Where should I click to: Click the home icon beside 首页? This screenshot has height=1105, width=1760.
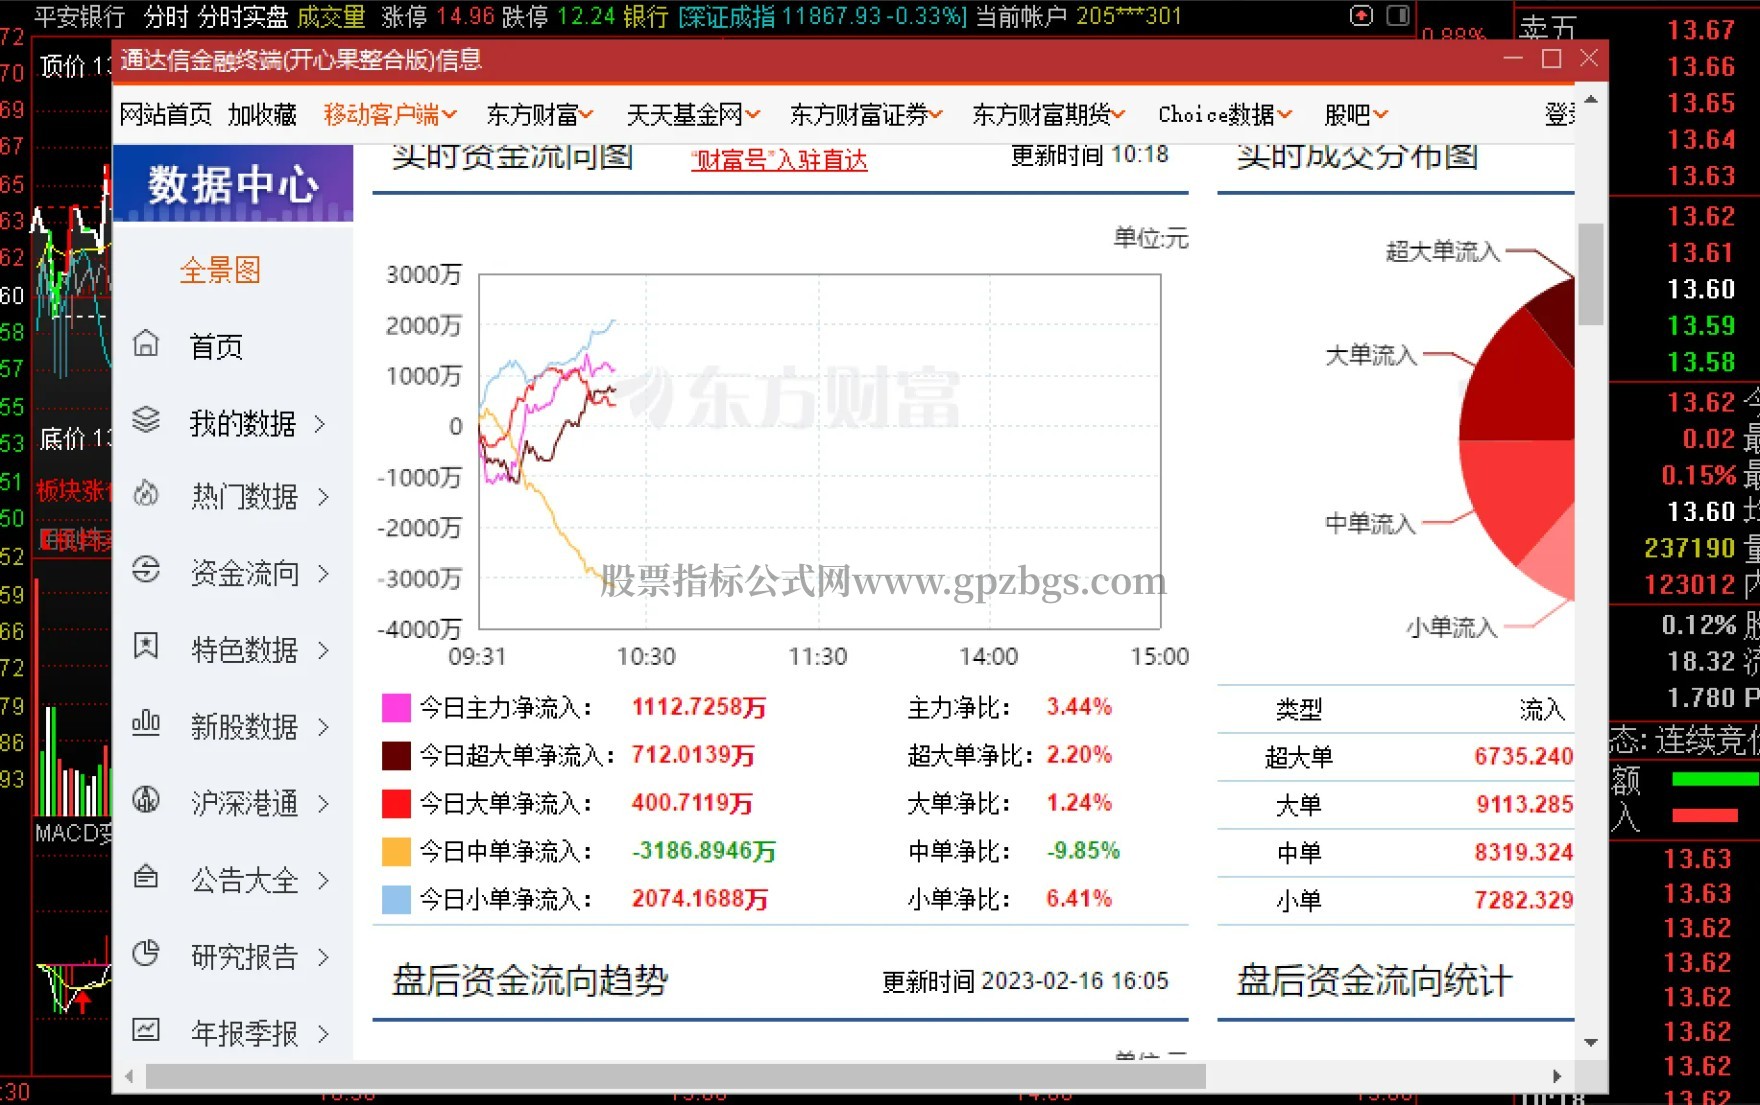click(146, 344)
